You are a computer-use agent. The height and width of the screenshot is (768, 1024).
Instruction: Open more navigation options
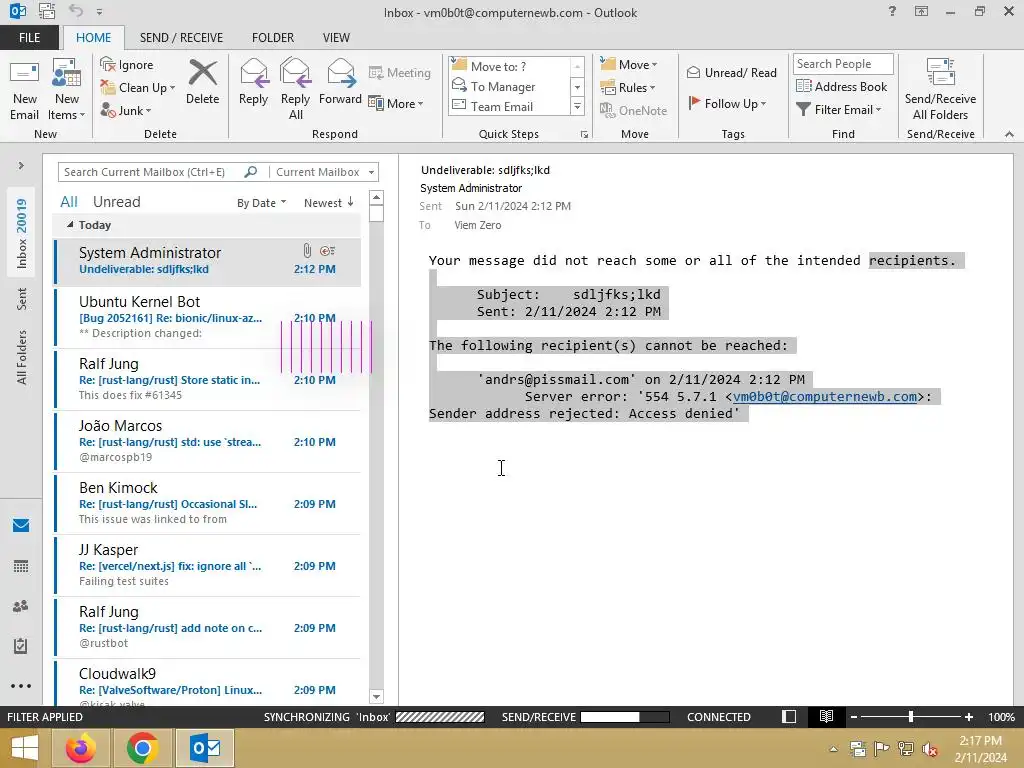[21, 686]
